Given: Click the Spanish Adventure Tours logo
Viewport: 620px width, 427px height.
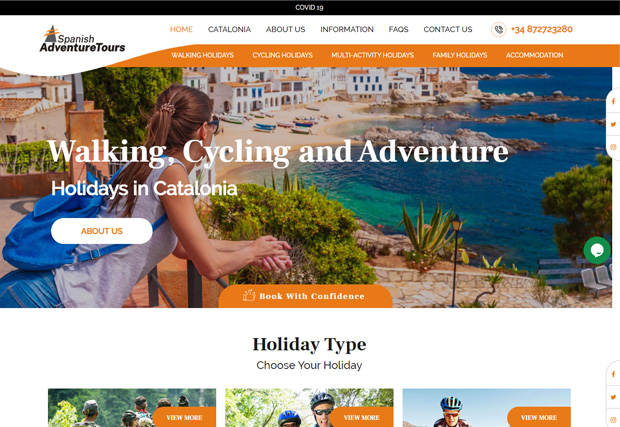Looking at the screenshot, I should point(82,40).
